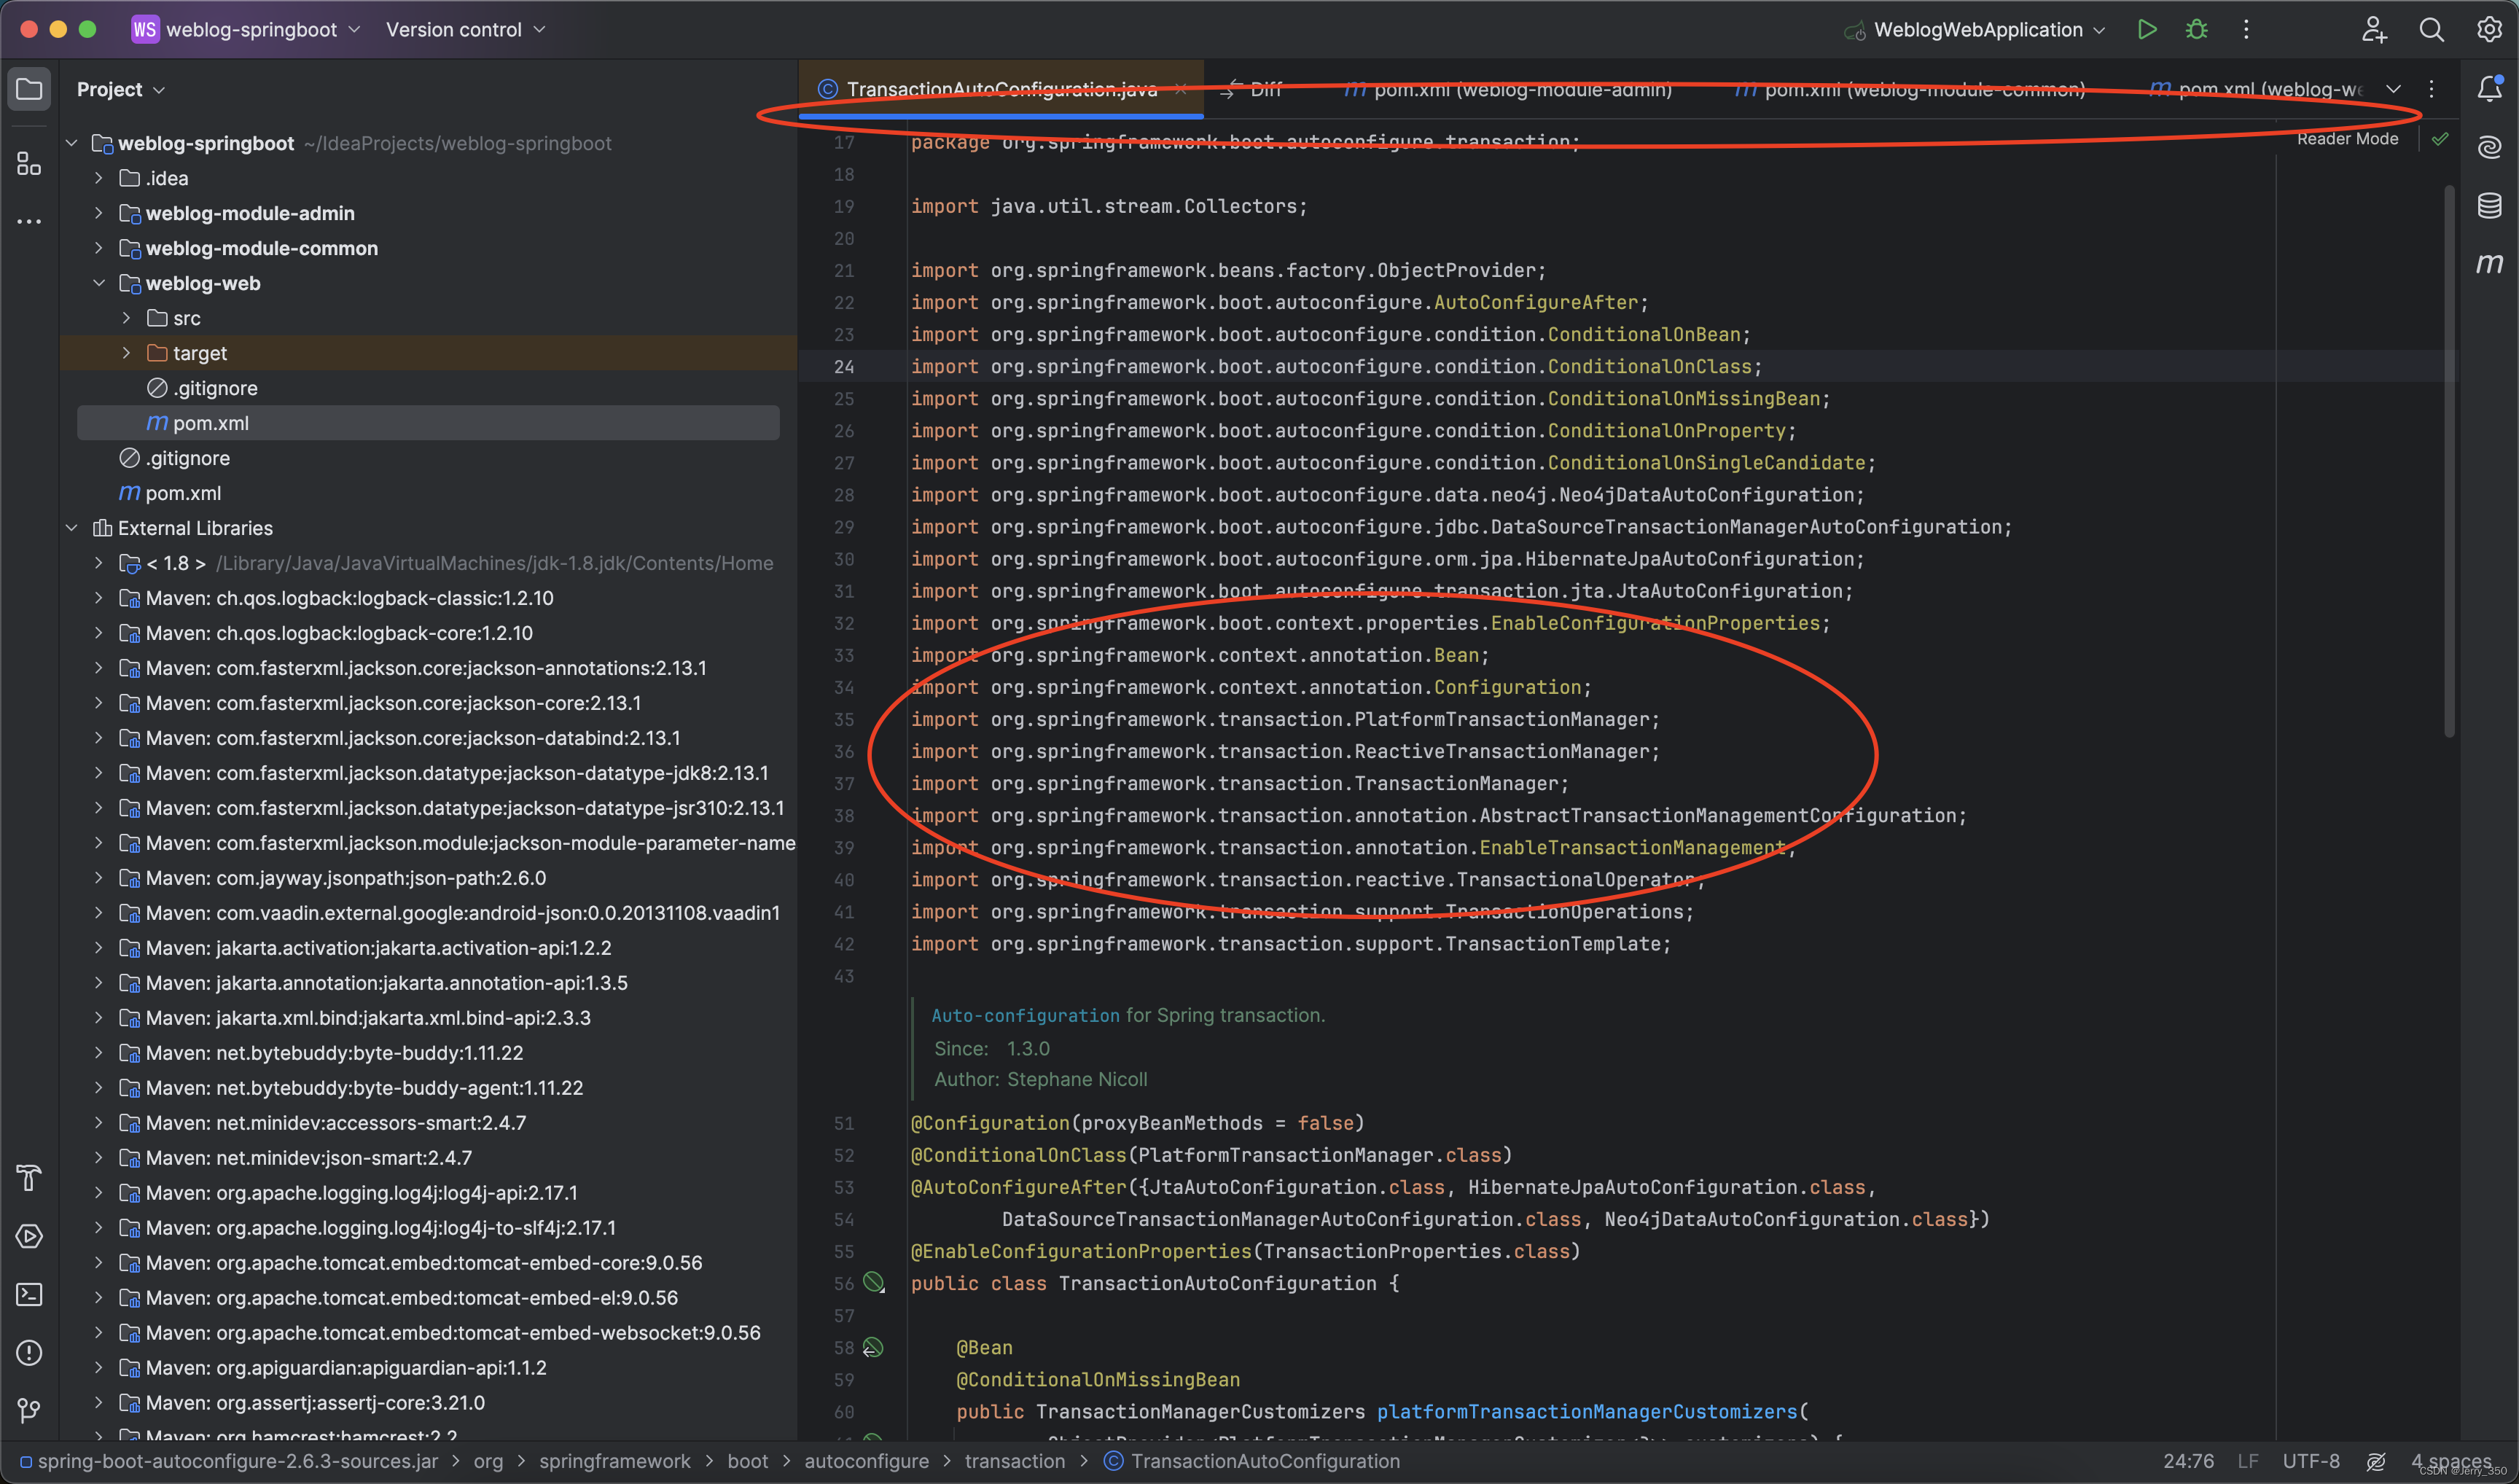Click the transaction breadcrumb in navigation bar
The width and height of the screenshot is (2519, 1484).
click(x=1014, y=1461)
